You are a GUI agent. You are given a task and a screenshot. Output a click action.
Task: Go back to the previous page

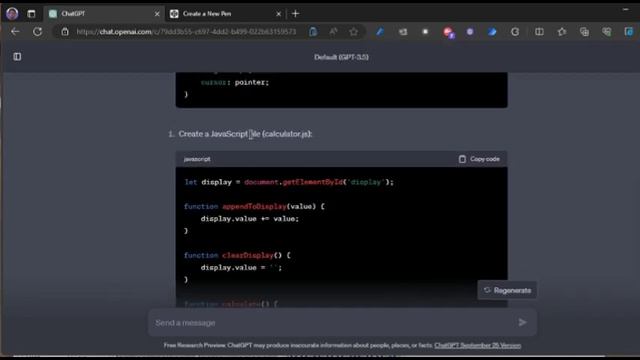point(15,31)
